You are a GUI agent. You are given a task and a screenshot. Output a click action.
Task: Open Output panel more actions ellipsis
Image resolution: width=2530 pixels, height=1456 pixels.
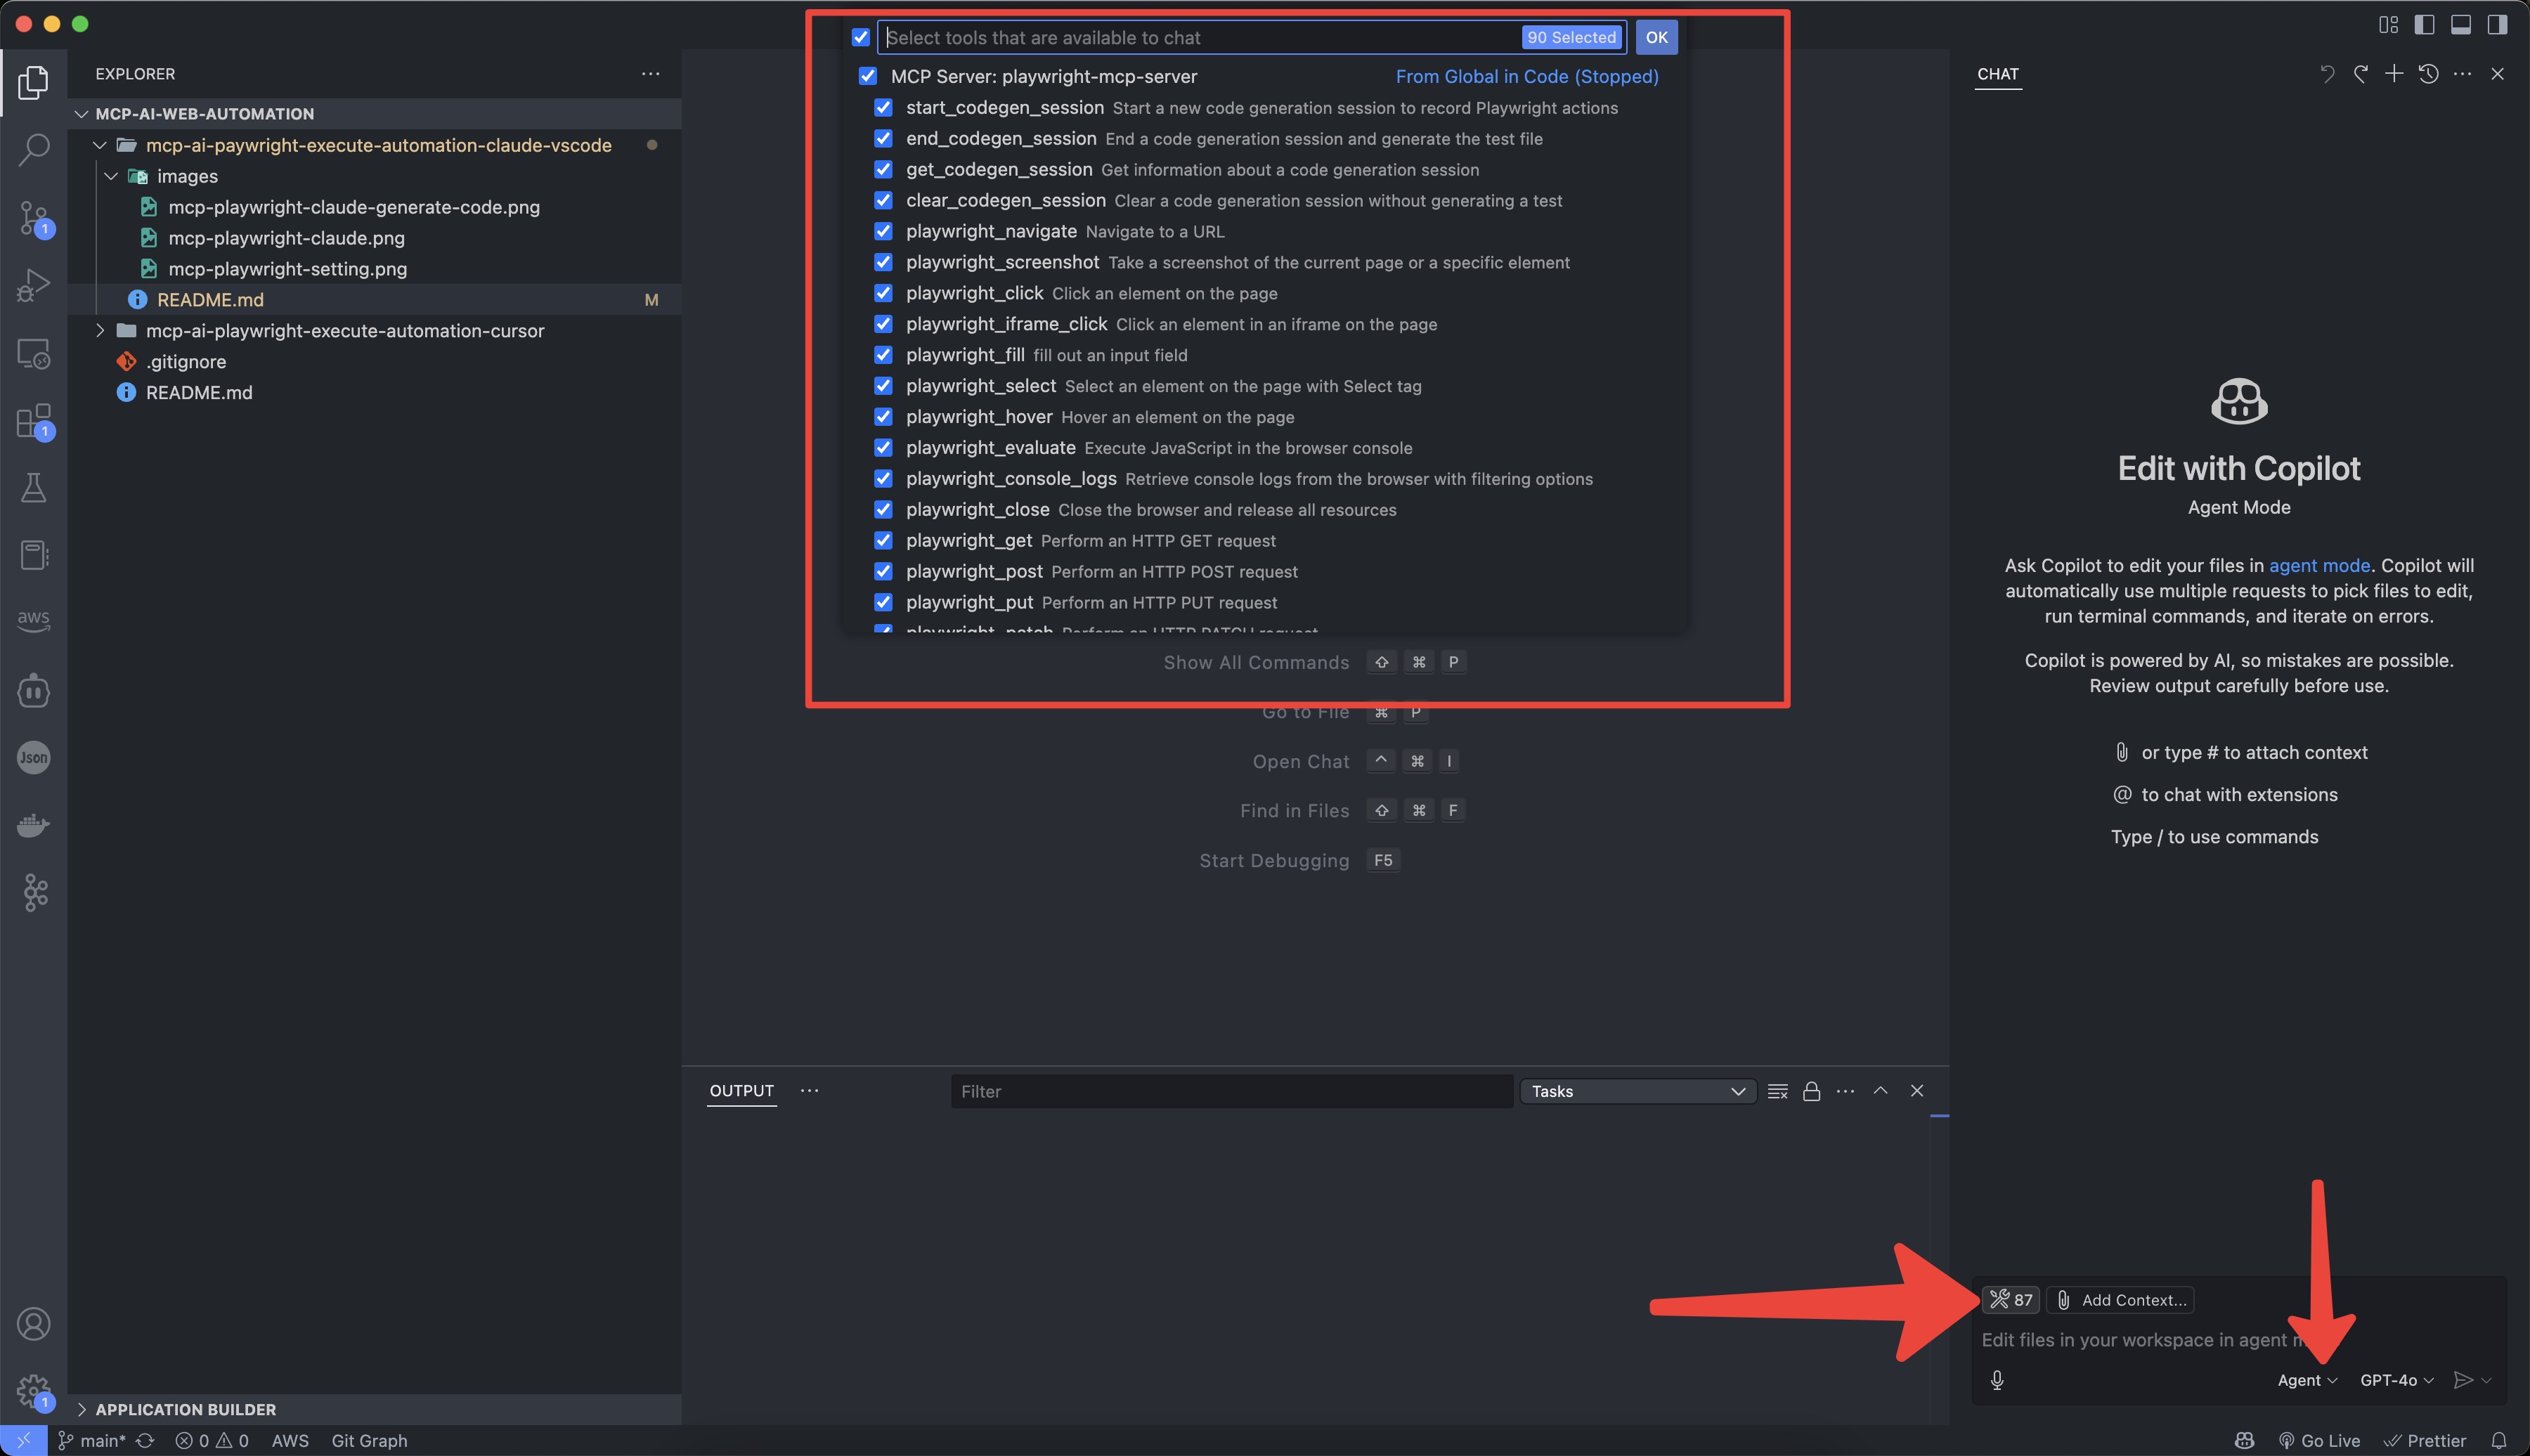1845,1091
